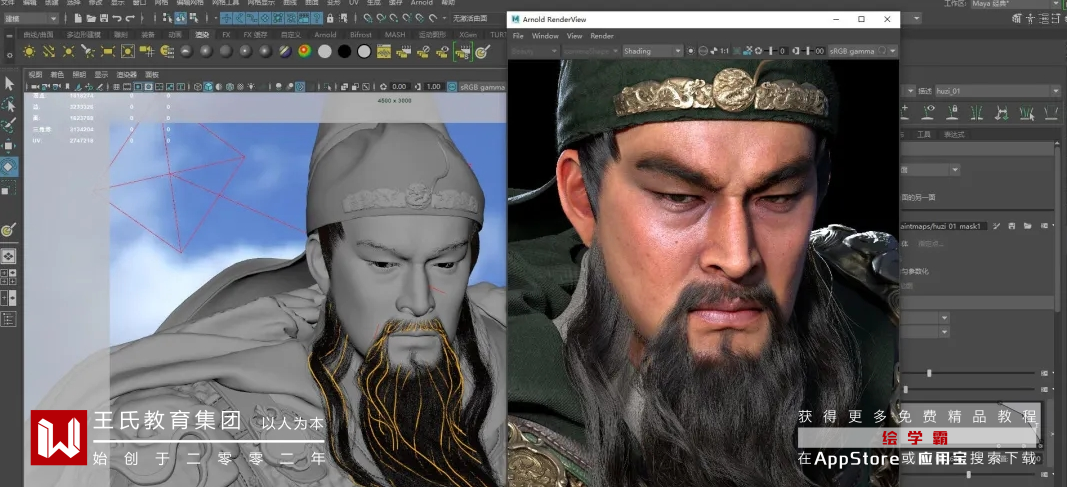Click the new scene icon
Screen dimensions: 1067x487
pyautogui.click(x=79, y=18)
